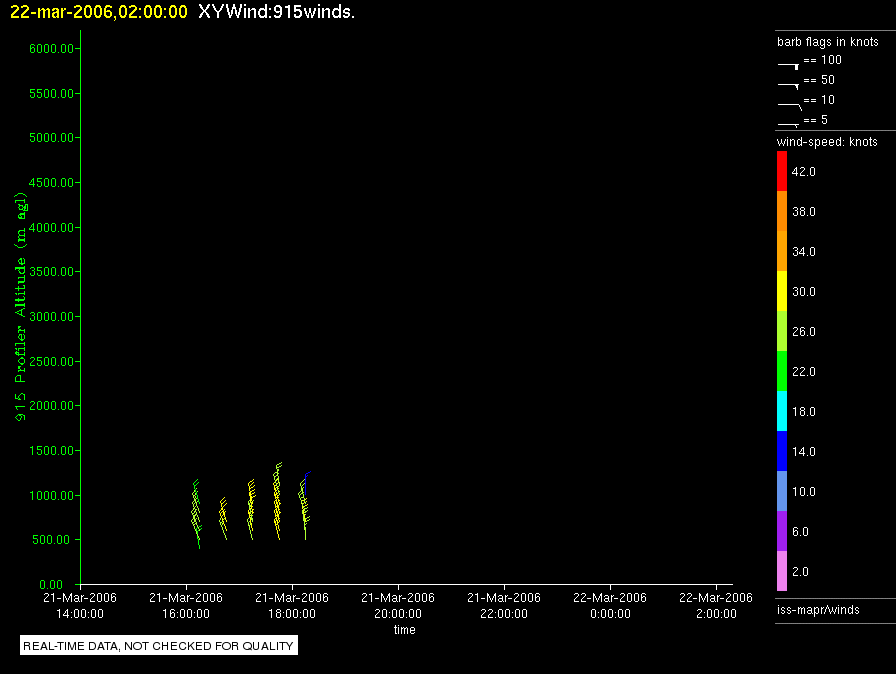Click the 'barb flags in knots' legend heading

tap(827, 42)
